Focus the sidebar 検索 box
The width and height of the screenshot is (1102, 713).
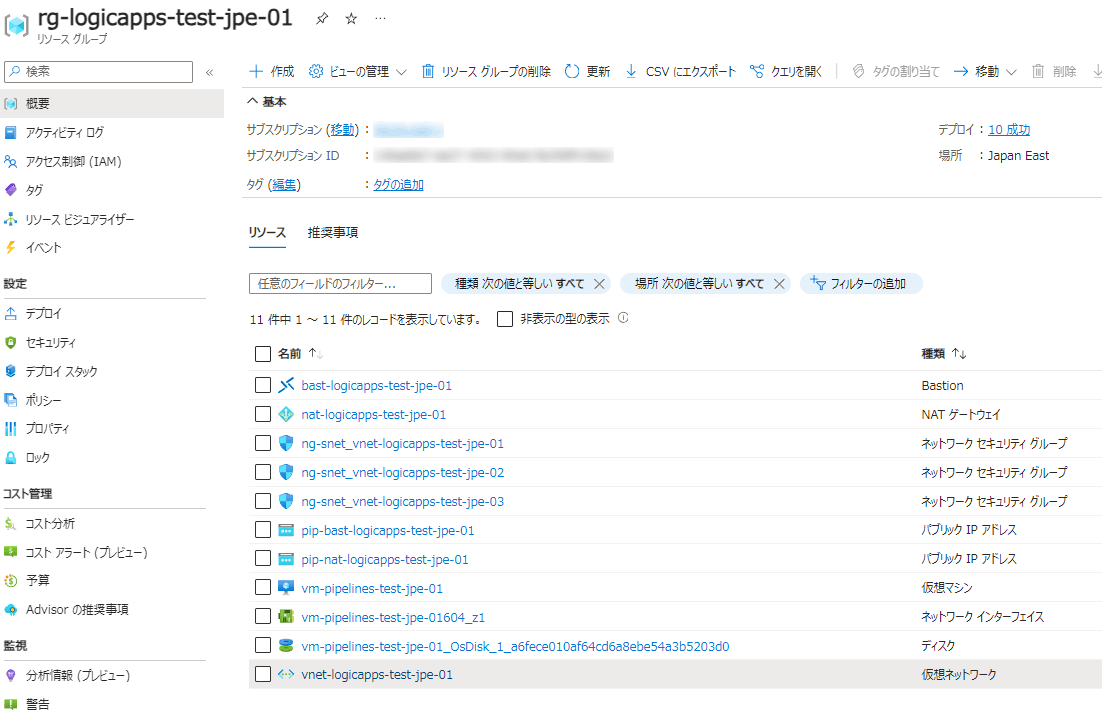coord(98,72)
